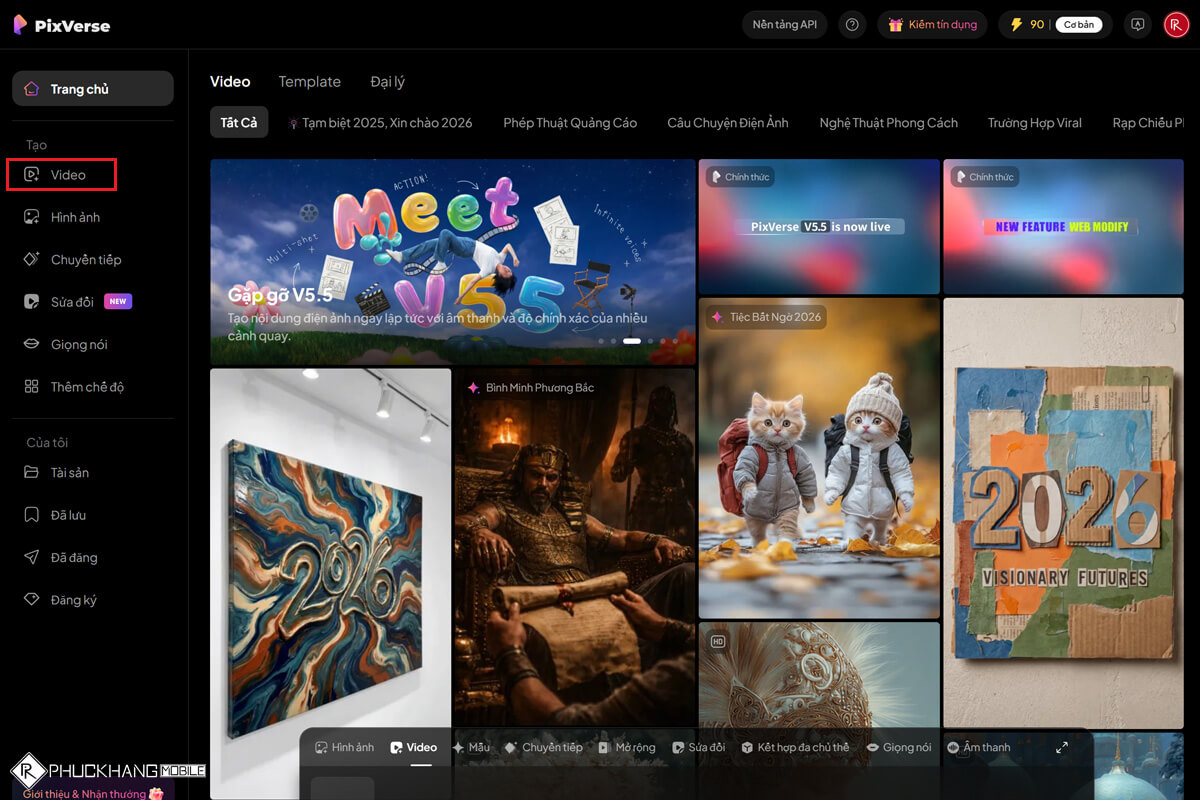Click the PixVerse logo

pos(62,25)
